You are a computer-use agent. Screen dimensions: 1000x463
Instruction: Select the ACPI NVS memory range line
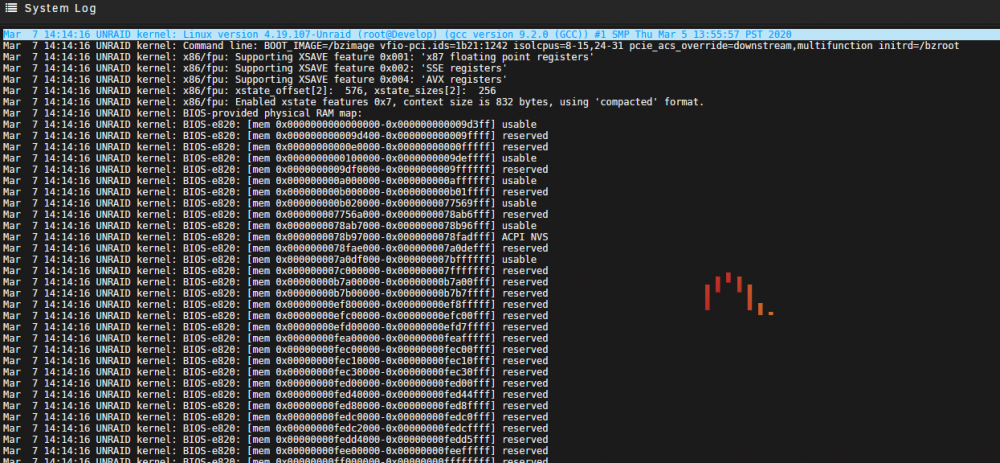click(x=276, y=237)
